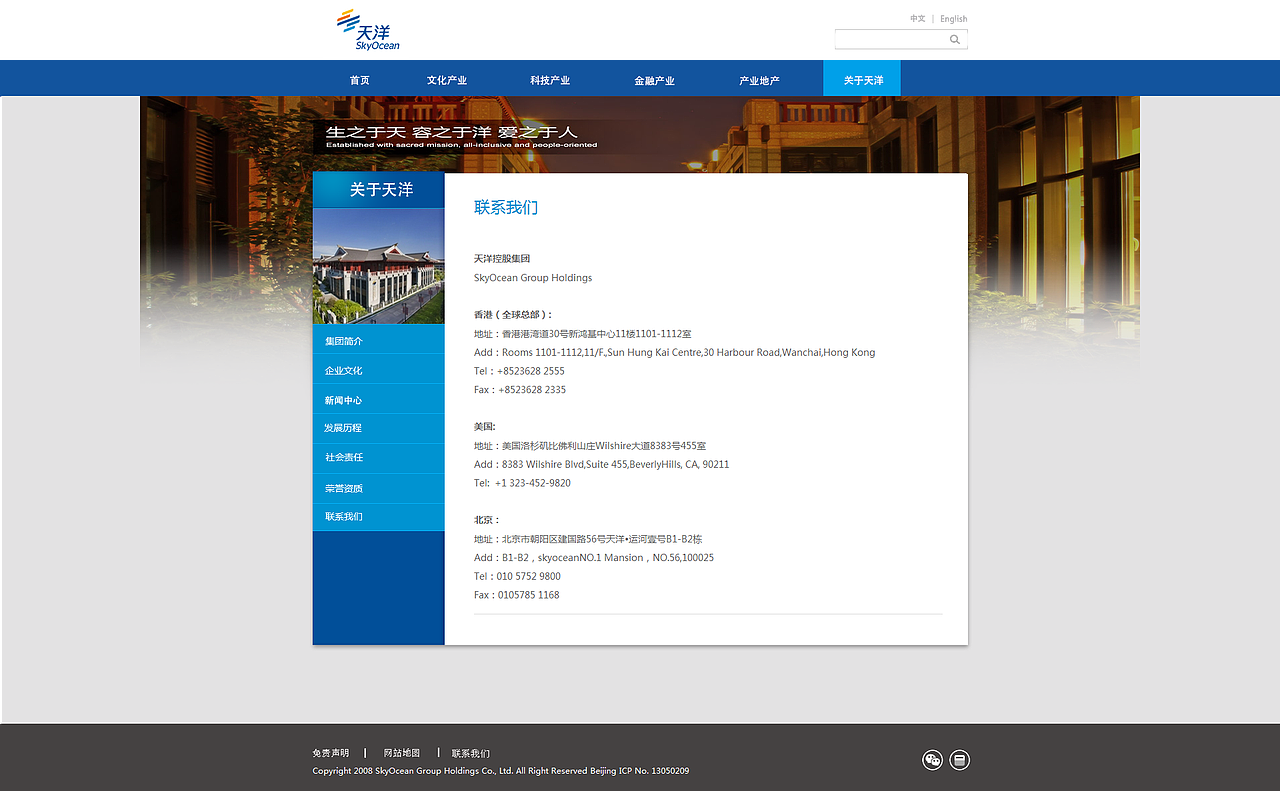Open 文化产业 navigation item

(x=447, y=80)
